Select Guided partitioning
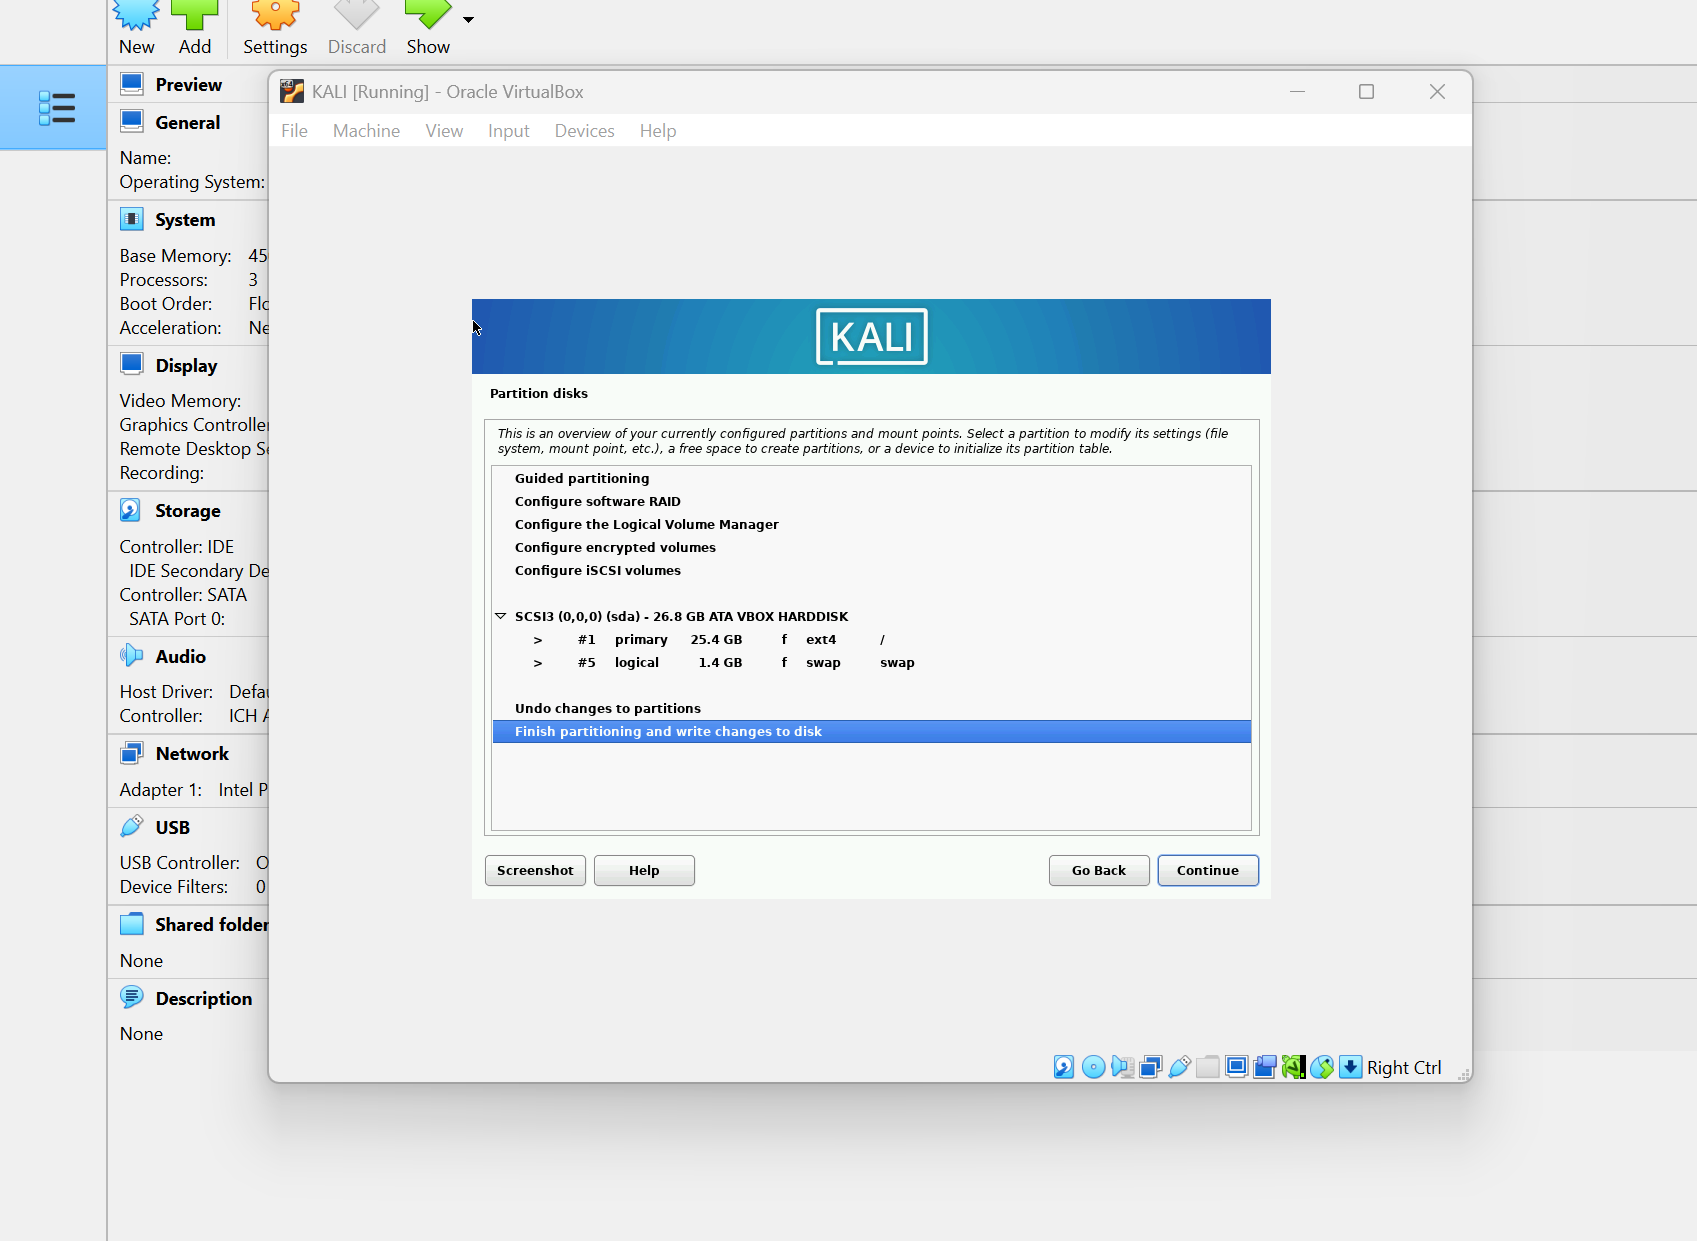Viewport: 1697px width, 1241px height. [872, 478]
